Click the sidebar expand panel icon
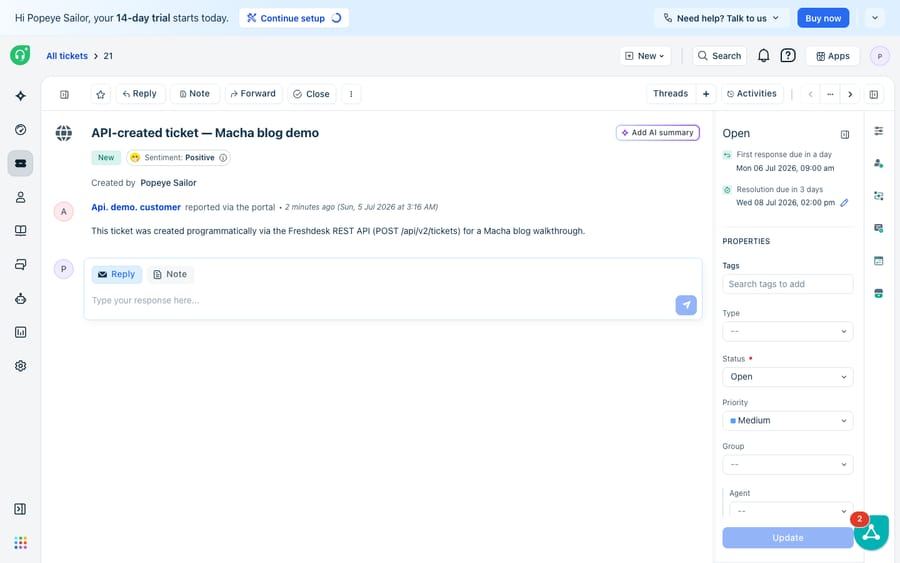 coord(20,509)
